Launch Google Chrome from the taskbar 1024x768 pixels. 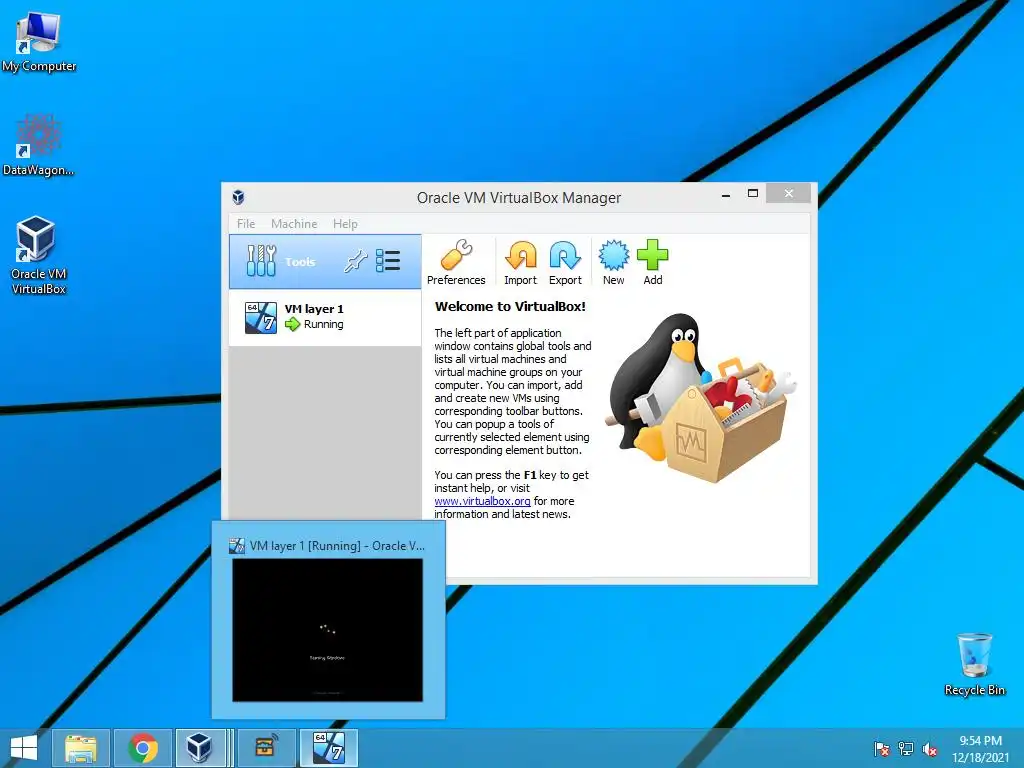click(x=143, y=748)
